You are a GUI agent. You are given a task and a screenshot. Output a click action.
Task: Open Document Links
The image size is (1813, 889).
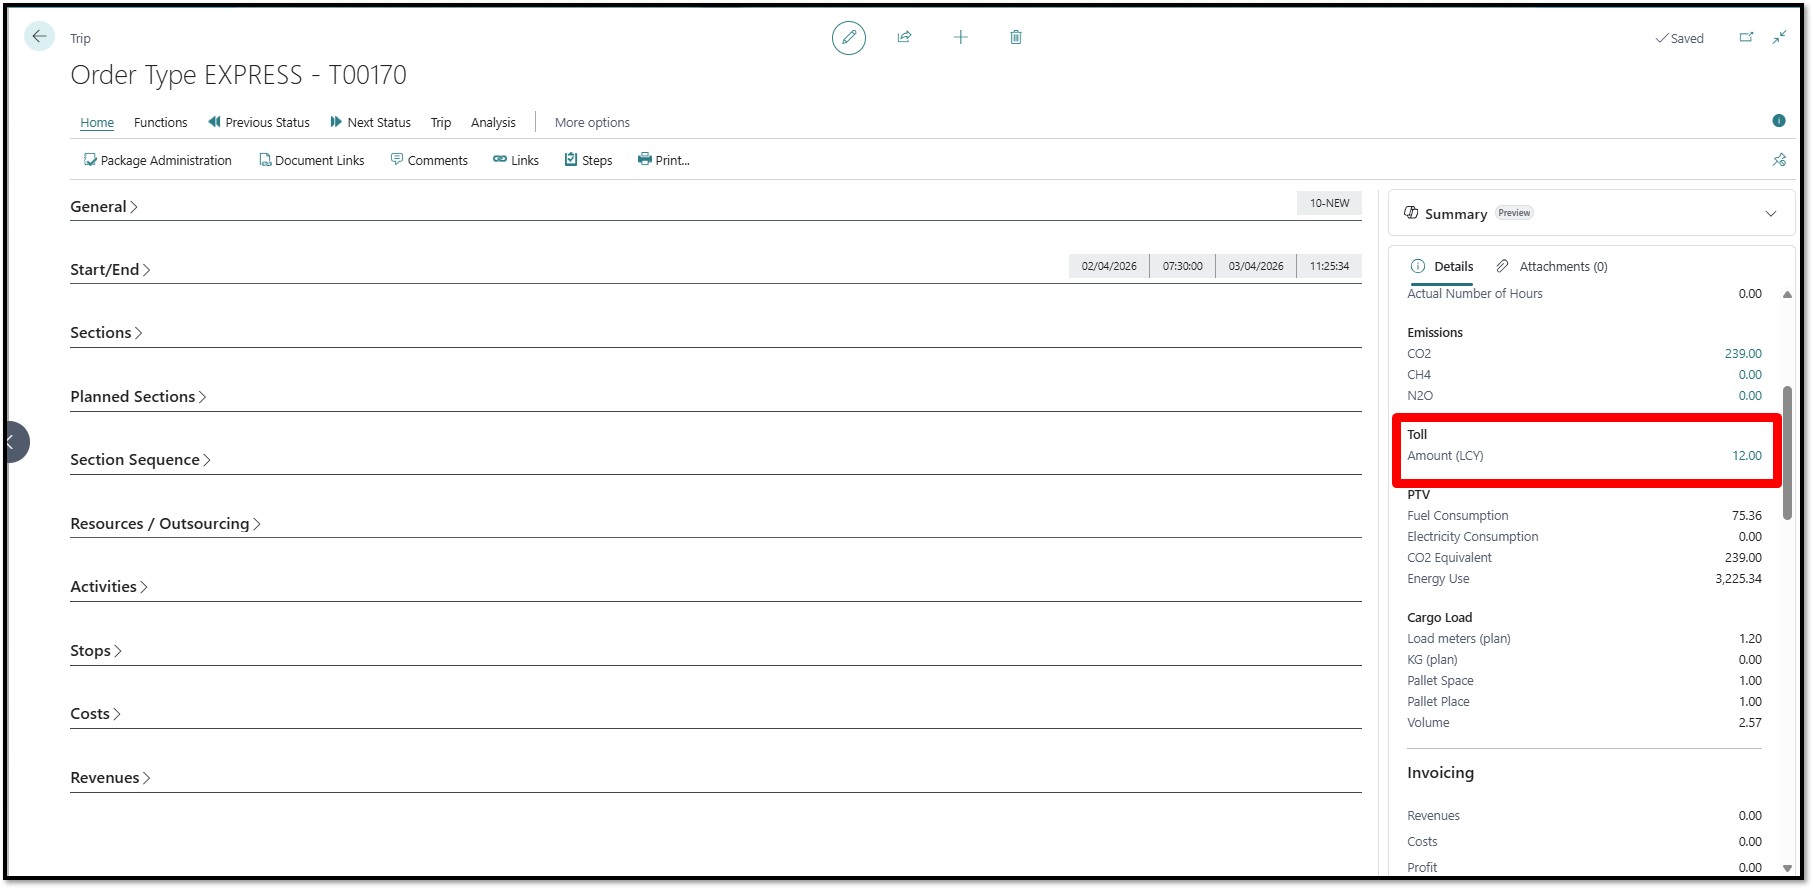click(312, 160)
